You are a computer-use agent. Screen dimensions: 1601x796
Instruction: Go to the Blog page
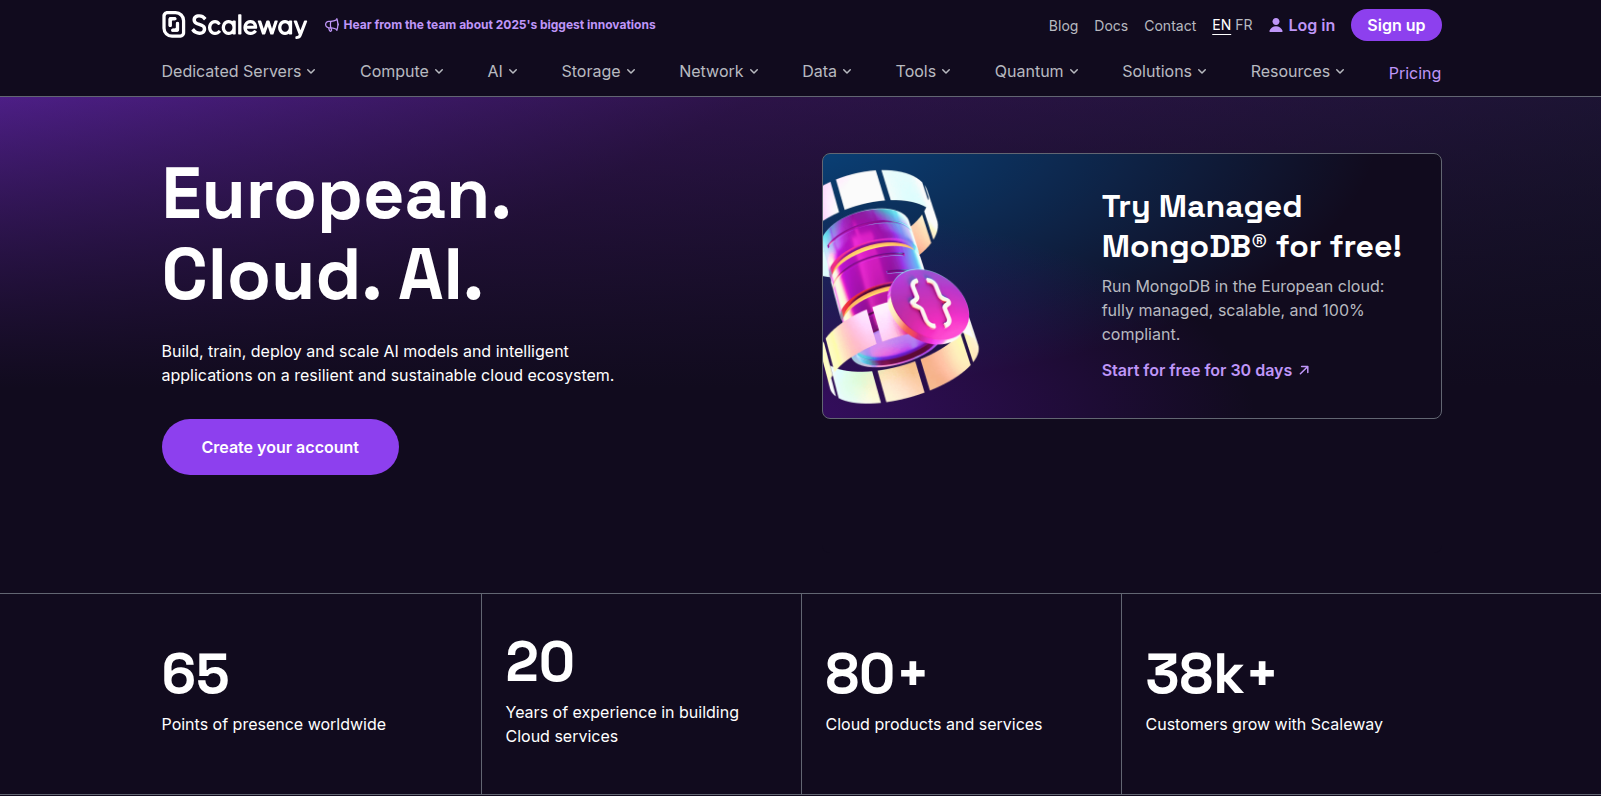1063,26
